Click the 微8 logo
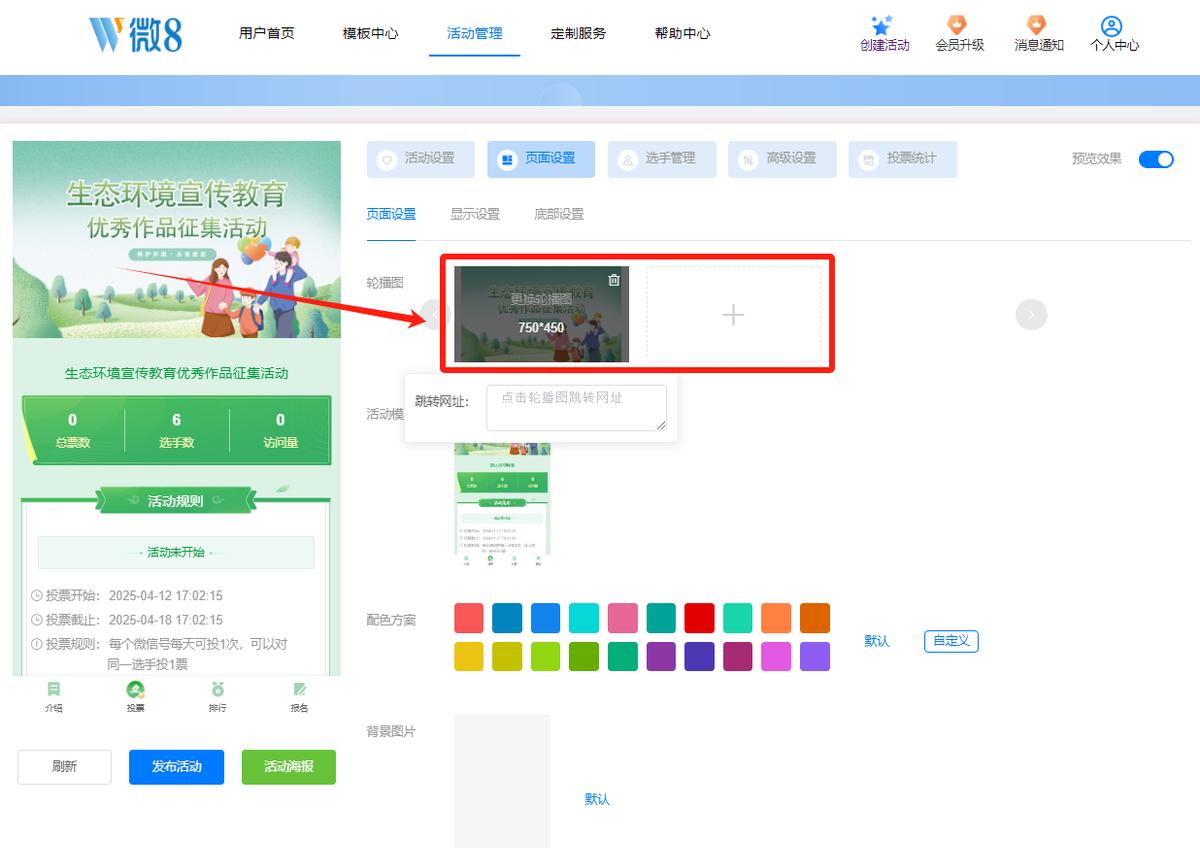The width and height of the screenshot is (1200, 848). (x=136, y=33)
